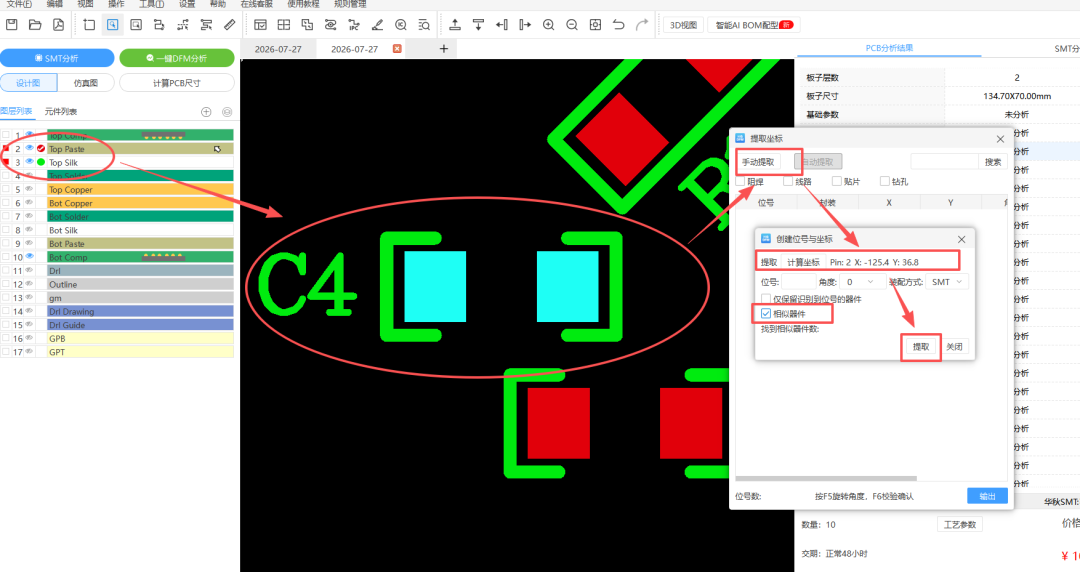Add a new tab with the plus icon
Image resolution: width=1080 pixels, height=572 pixels.
[x=444, y=49]
